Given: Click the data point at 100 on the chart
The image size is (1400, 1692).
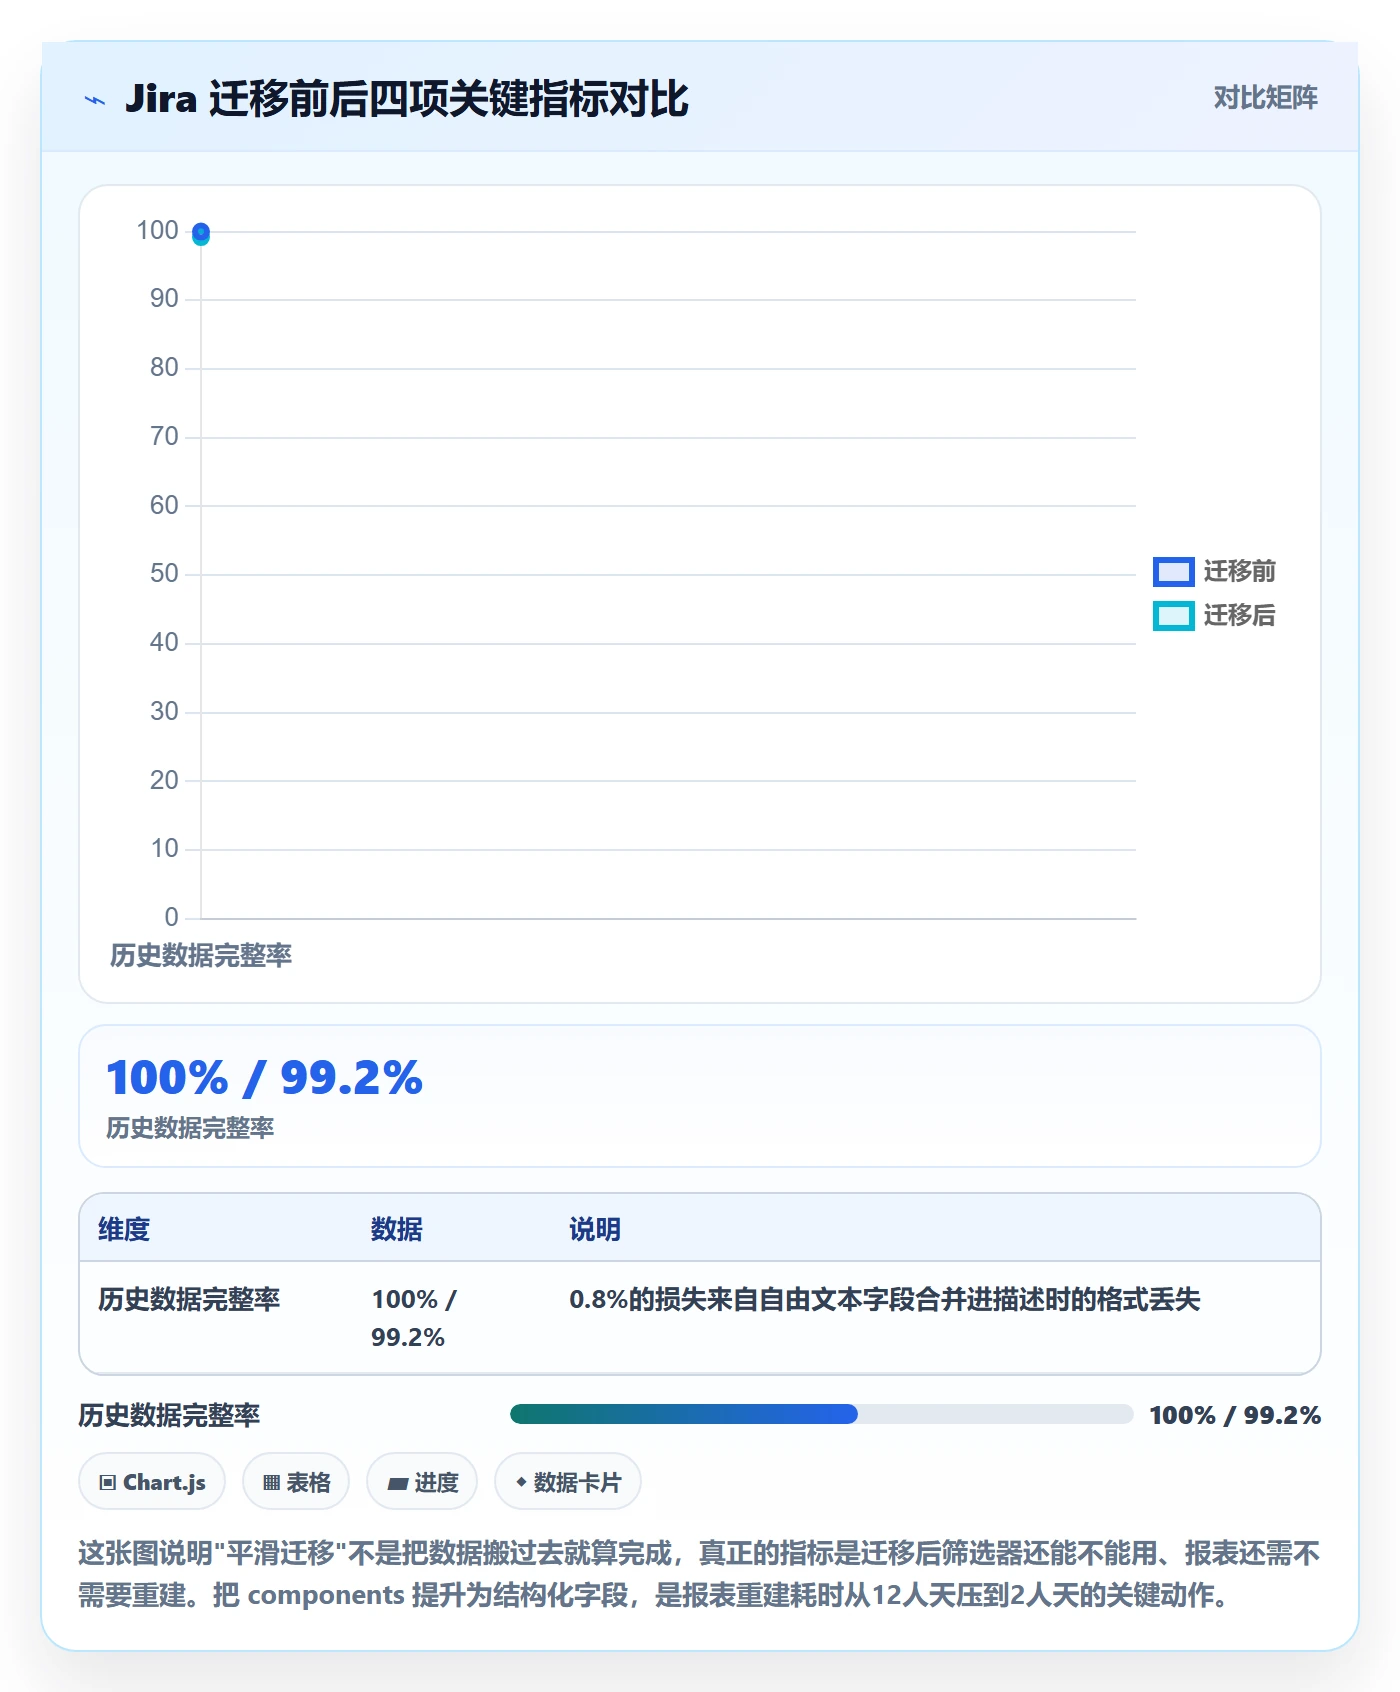Looking at the screenshot, I should coord(201,233).
